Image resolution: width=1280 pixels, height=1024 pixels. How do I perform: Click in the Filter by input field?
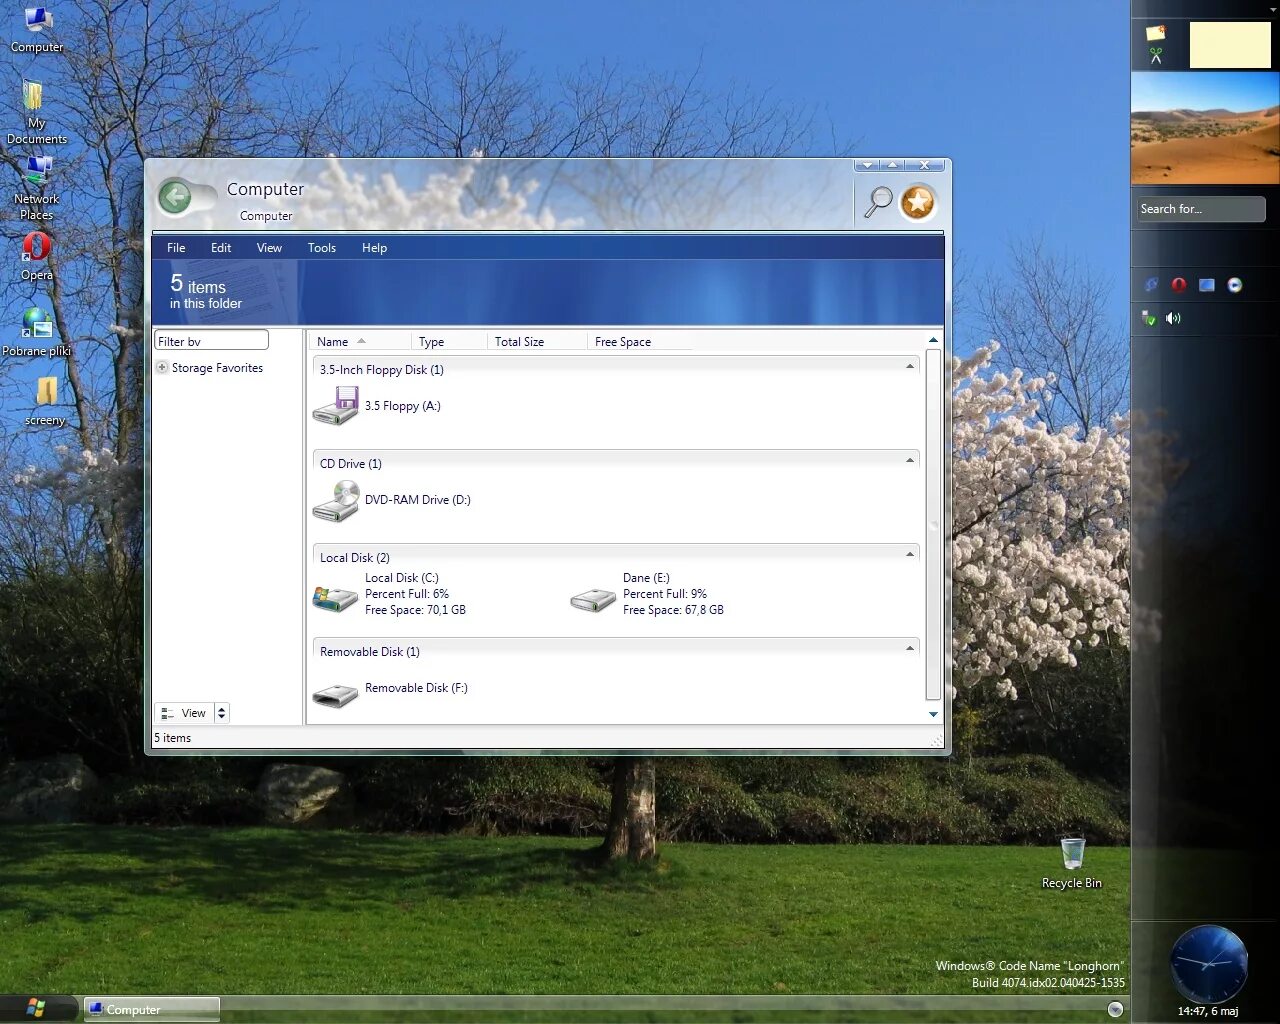211,341
